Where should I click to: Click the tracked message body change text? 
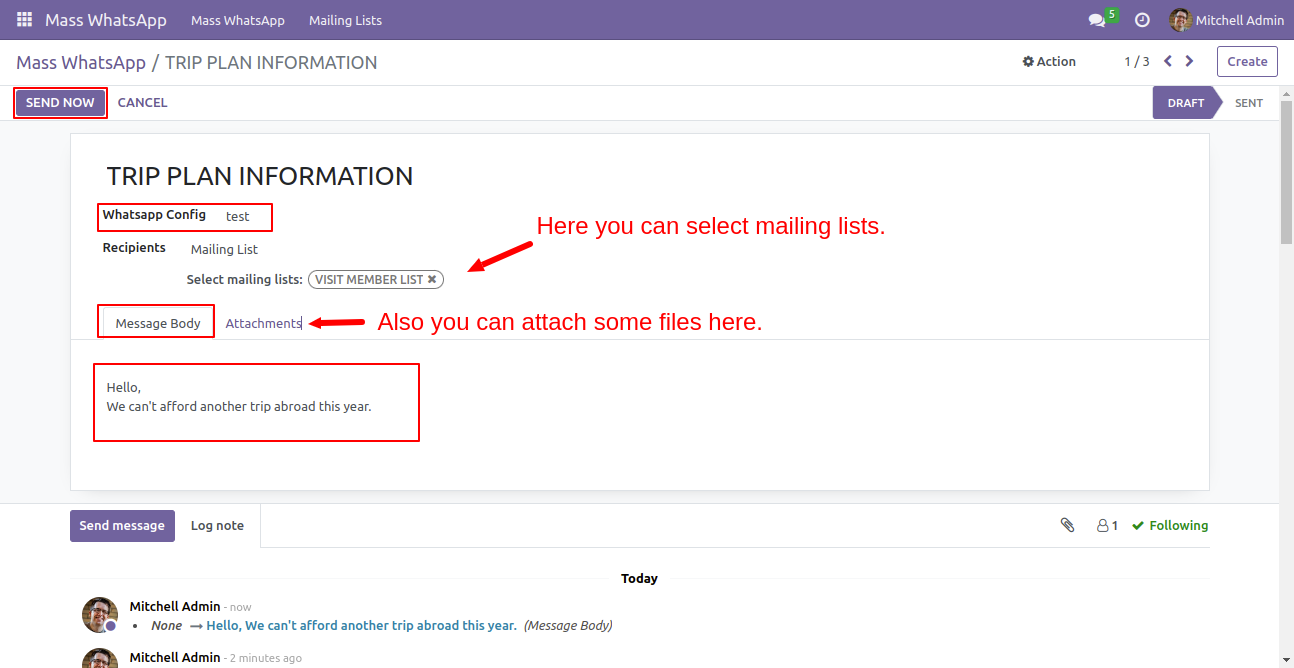(361, 626)
